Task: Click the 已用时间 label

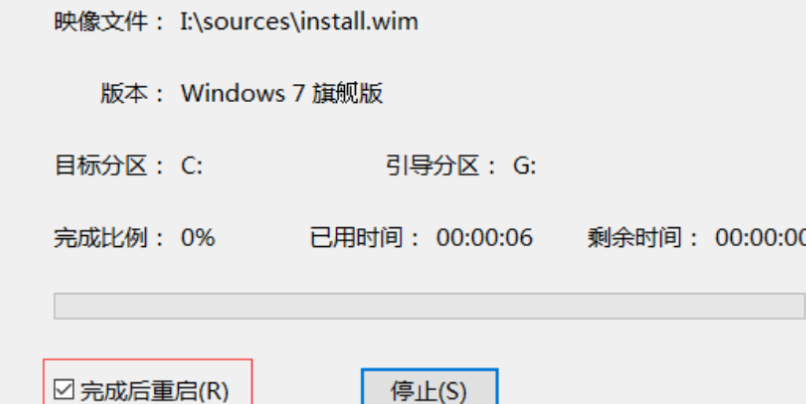Action: [x=357, y=237]
